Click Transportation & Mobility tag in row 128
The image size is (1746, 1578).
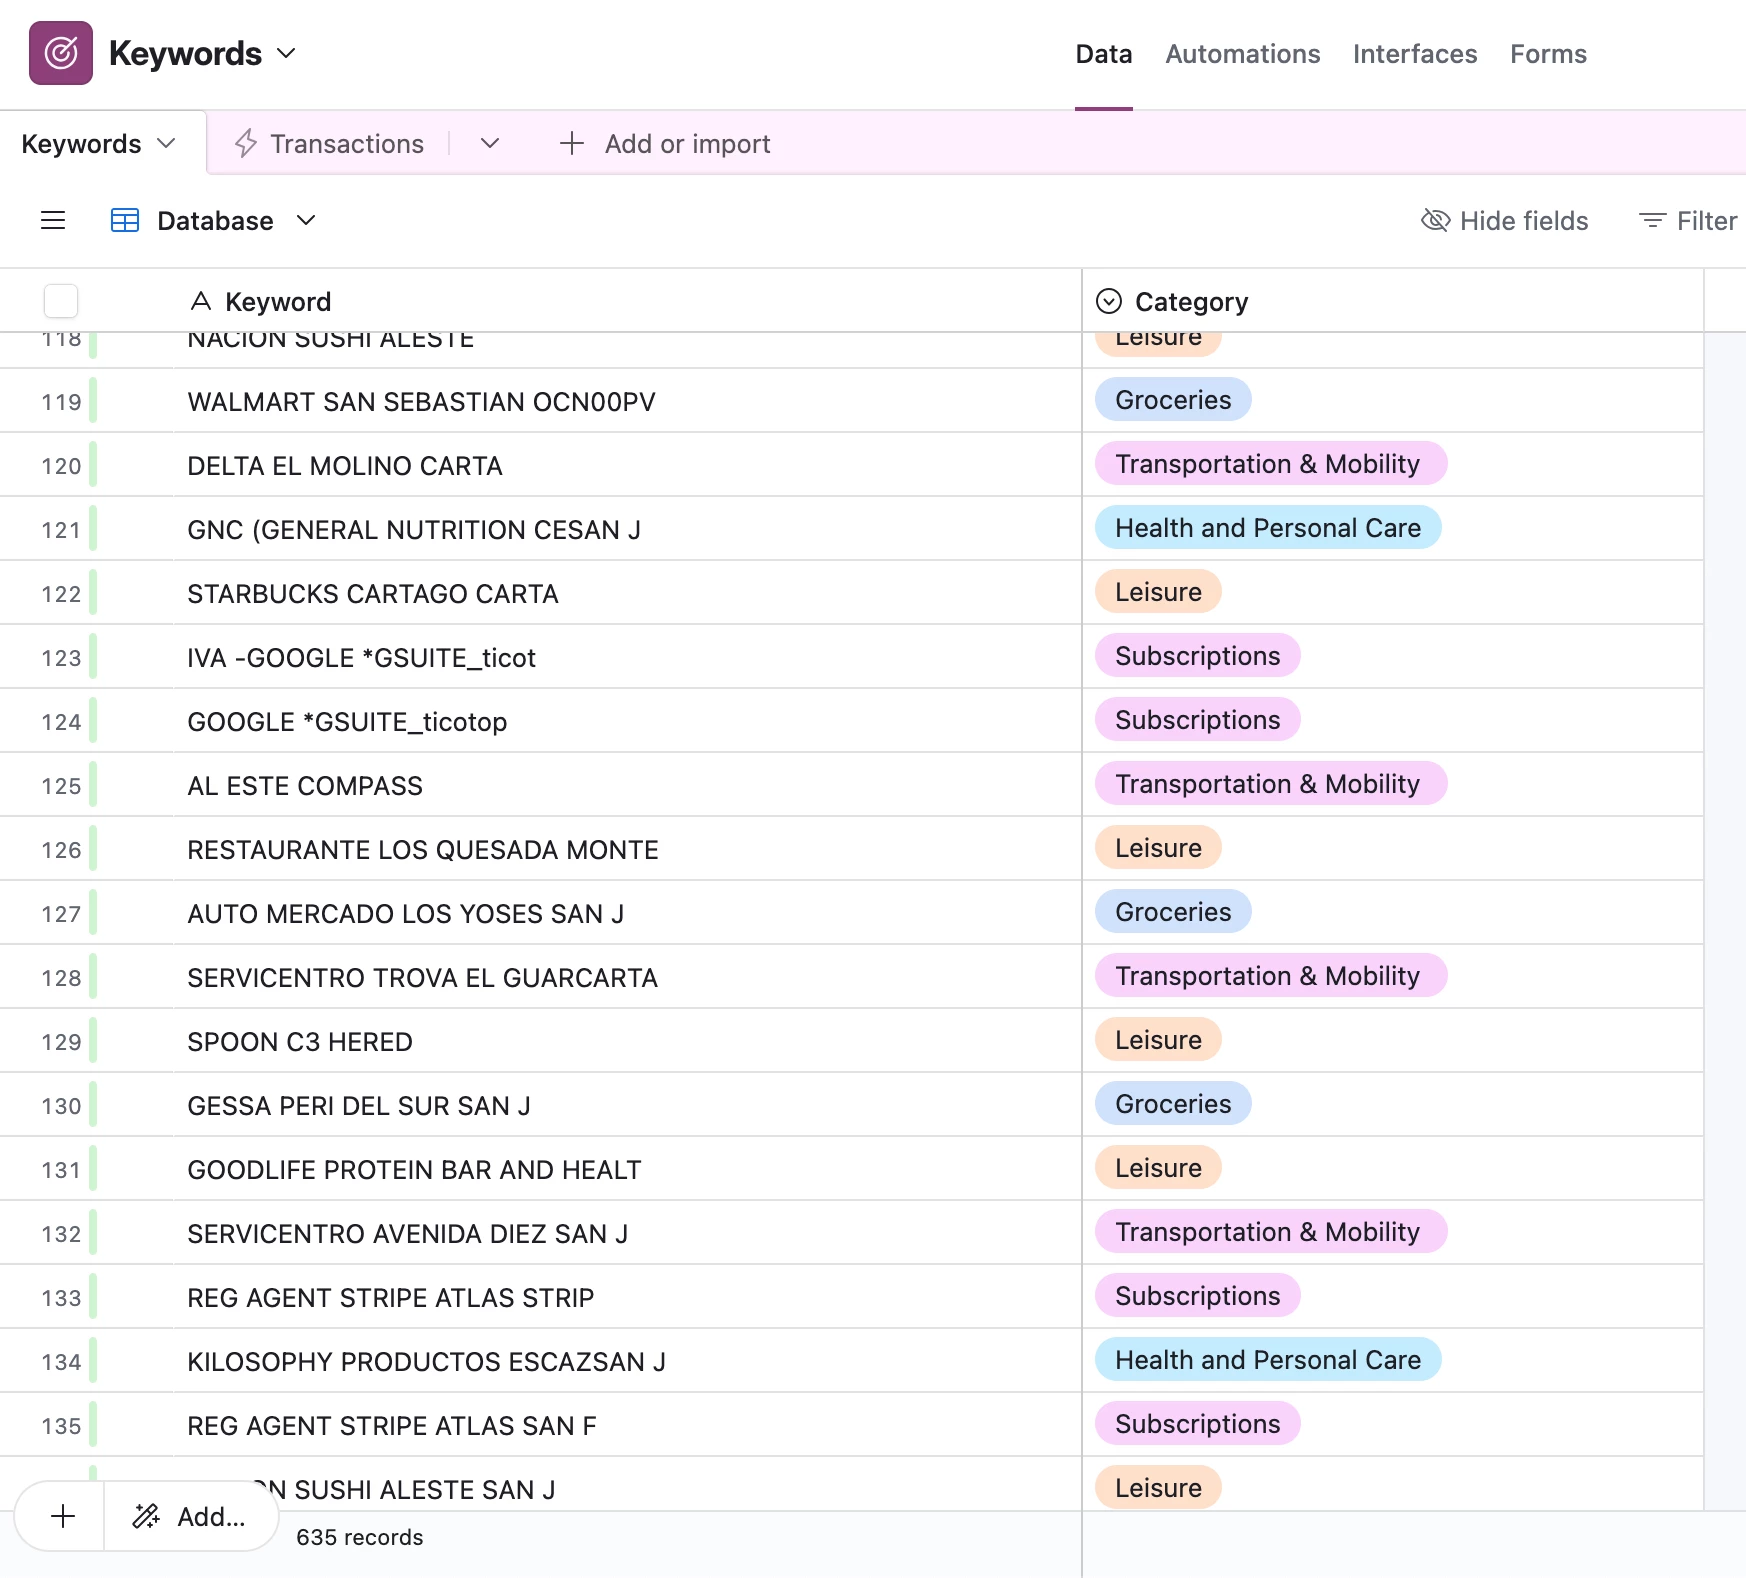(x=1271, y=976)
